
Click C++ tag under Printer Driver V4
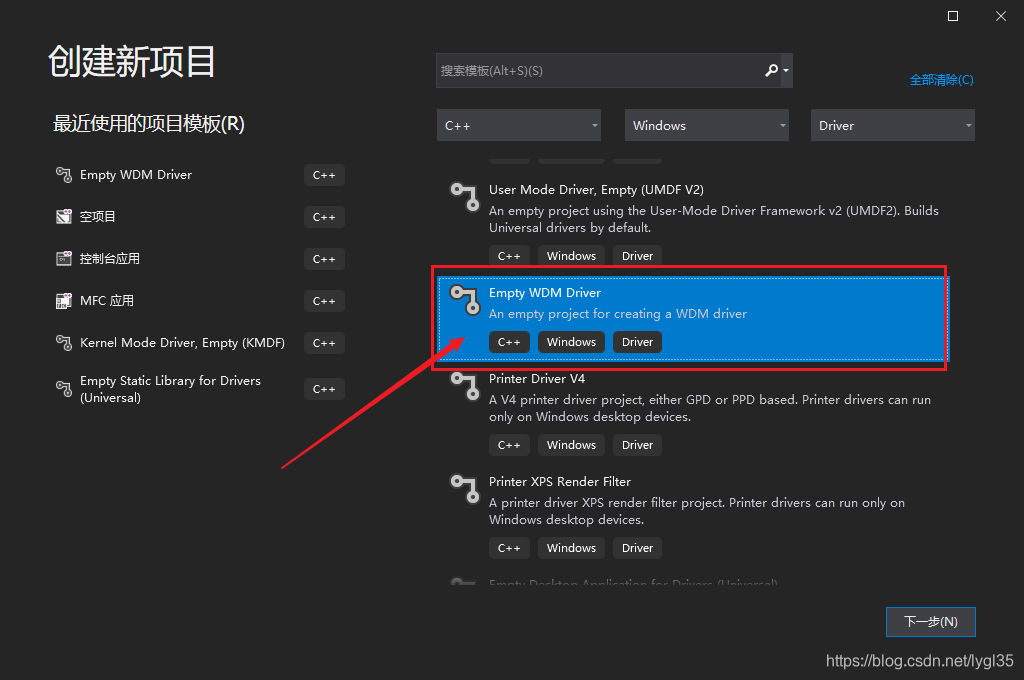pos(509,445)
